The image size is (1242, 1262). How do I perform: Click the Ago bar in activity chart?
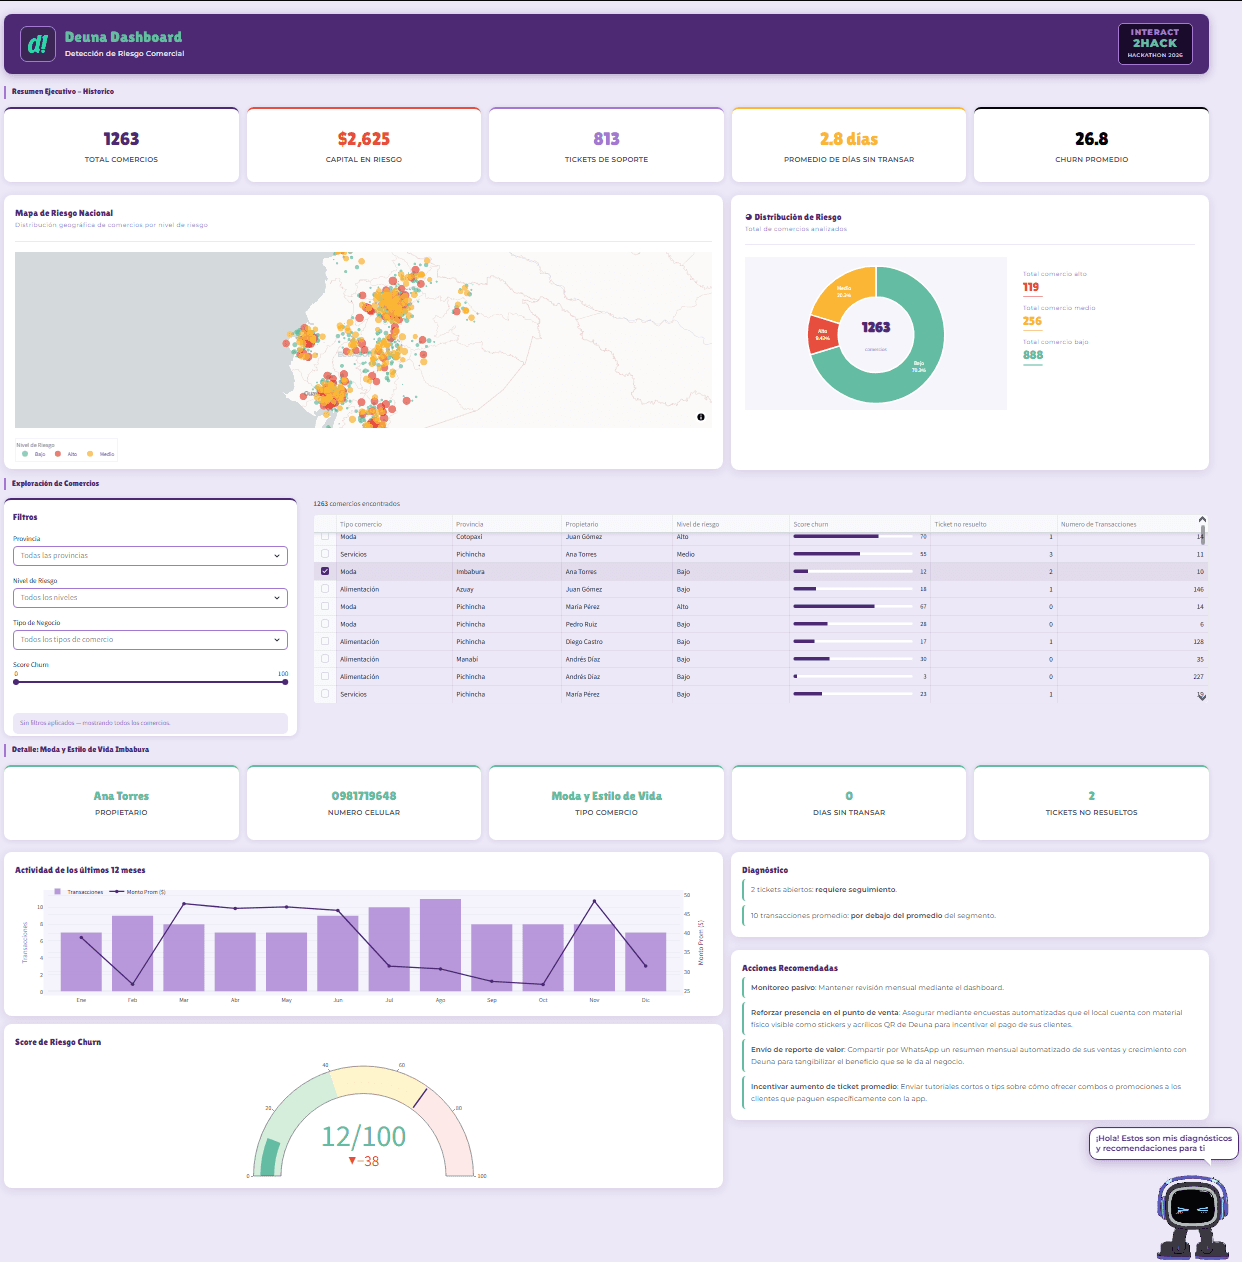click(x=440, y=945)
